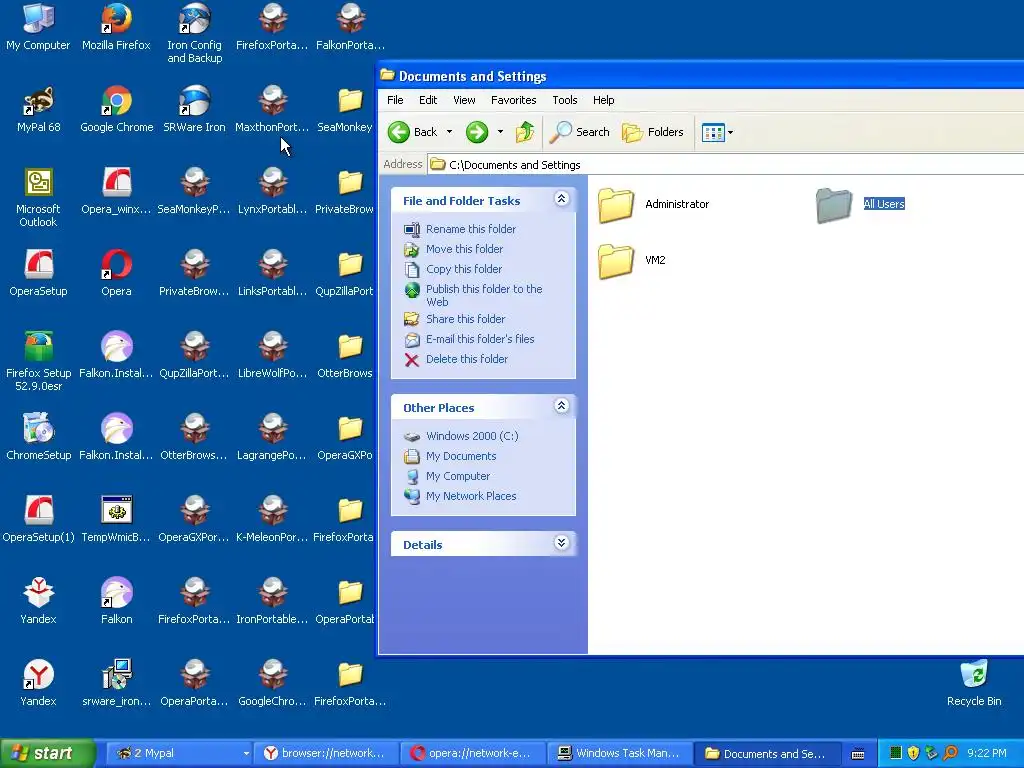Open My Computer desktop icon
Image resolution: width=1024 pixels, height=768 pixels.
(38, 26)
